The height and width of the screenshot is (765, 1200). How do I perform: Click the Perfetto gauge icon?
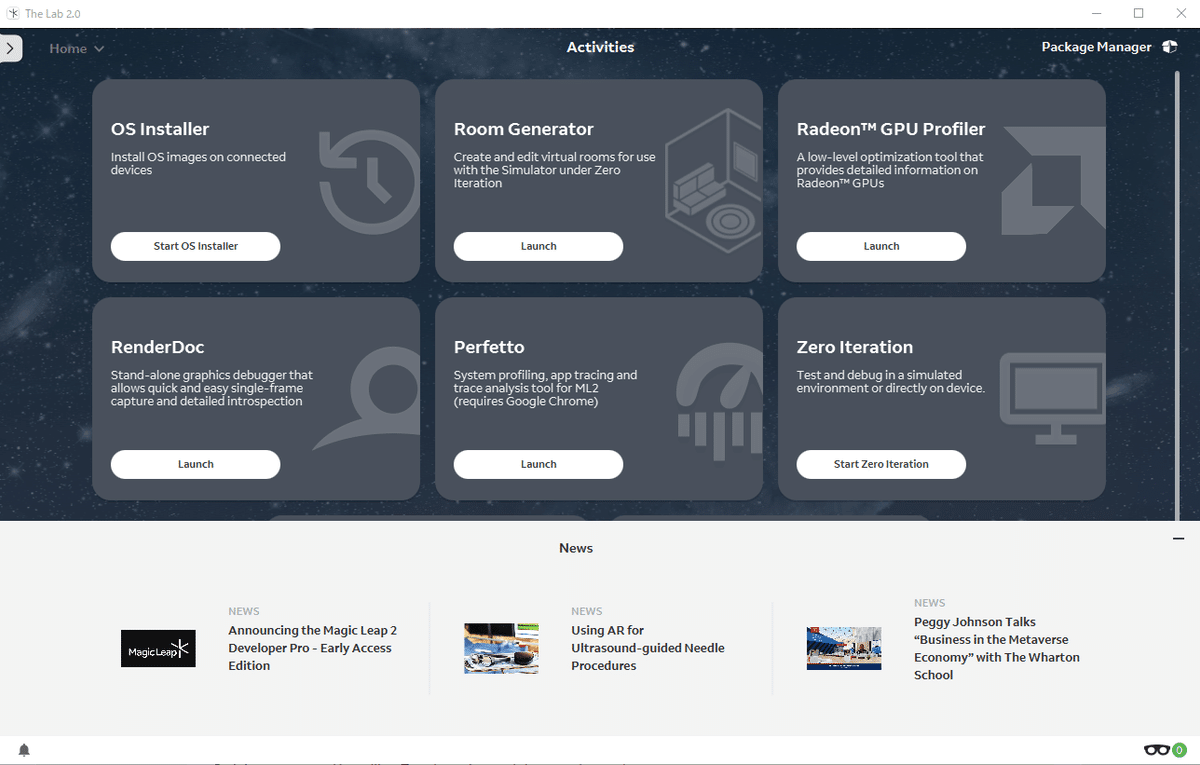point(720,400)
